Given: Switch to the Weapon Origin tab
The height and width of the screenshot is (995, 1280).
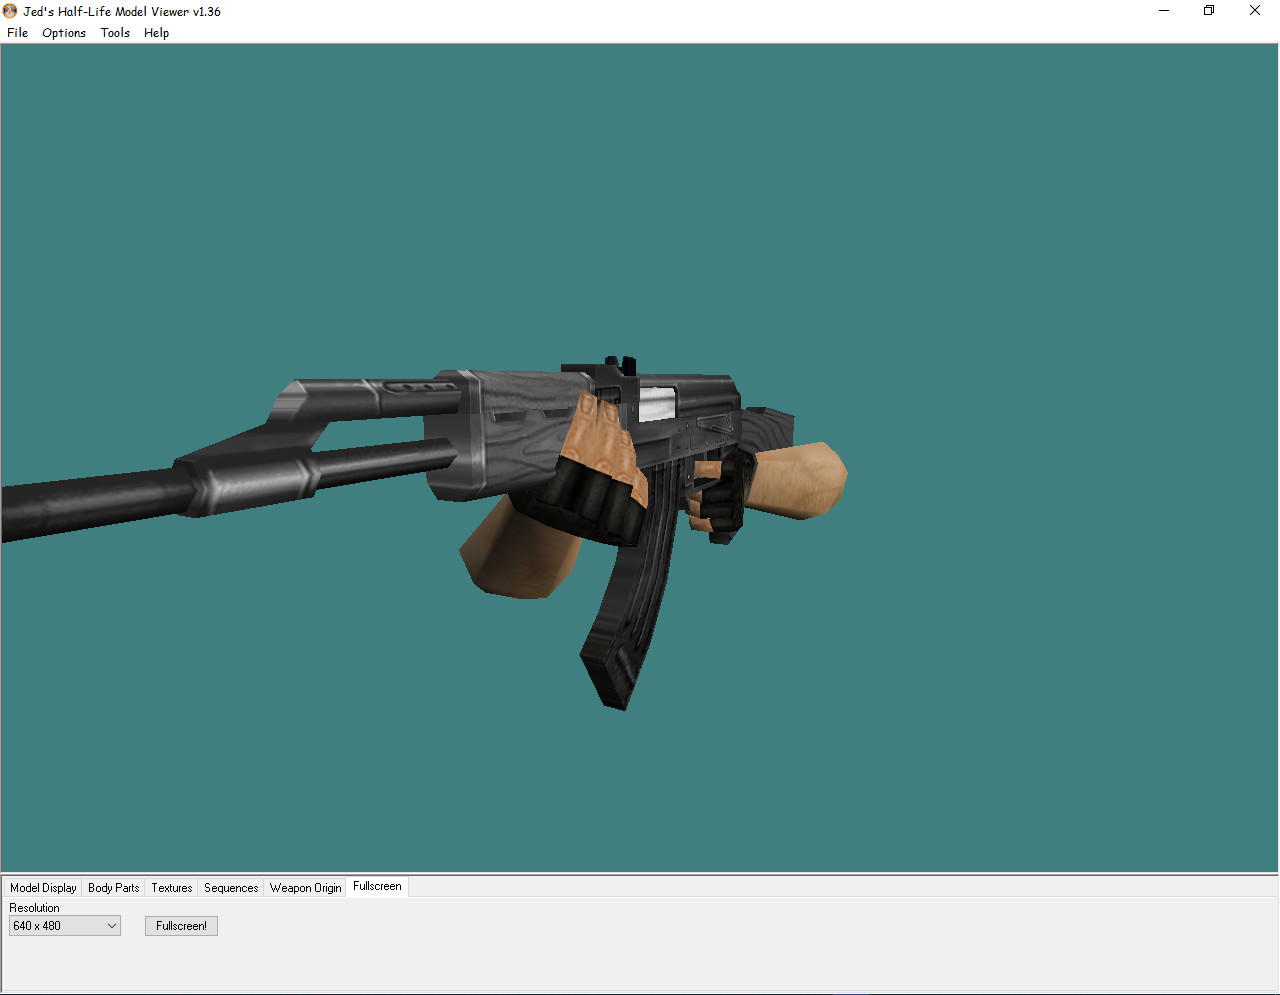Looking at the screenshot, I should click(305, 888).
